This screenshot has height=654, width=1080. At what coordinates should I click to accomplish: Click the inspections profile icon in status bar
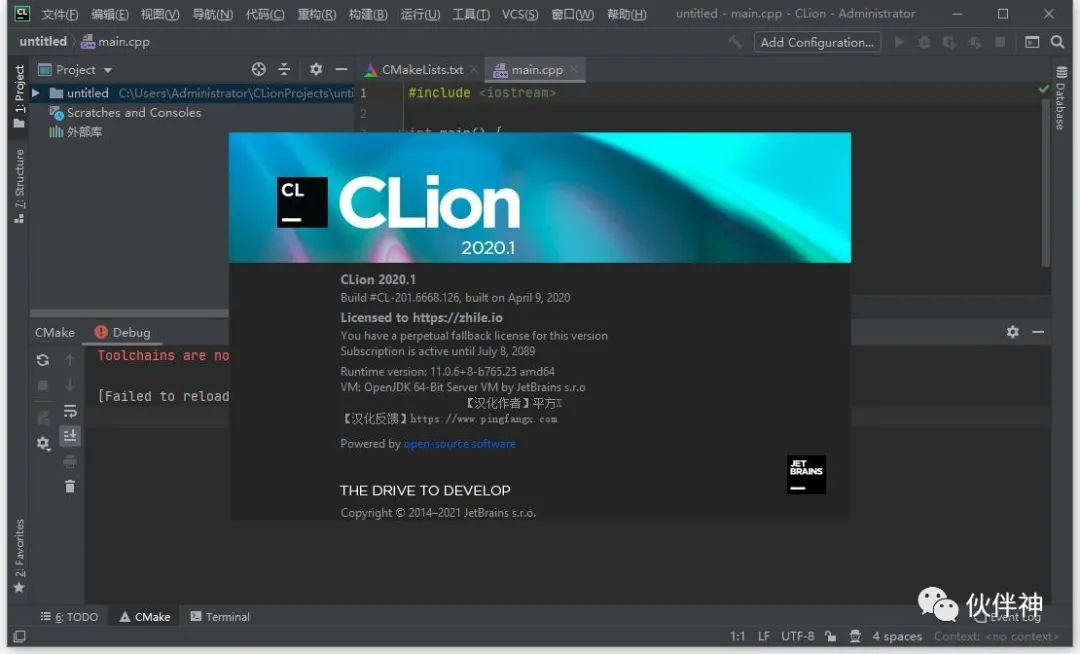pos(855,636)
